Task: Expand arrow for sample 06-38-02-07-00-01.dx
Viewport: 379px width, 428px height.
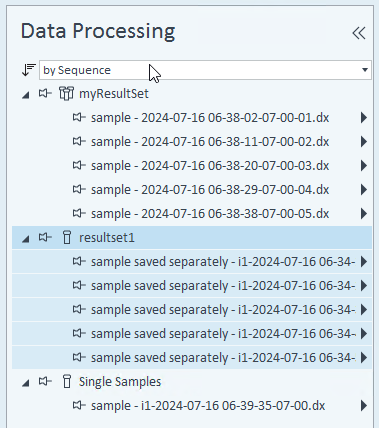Action: click(364, 118)
